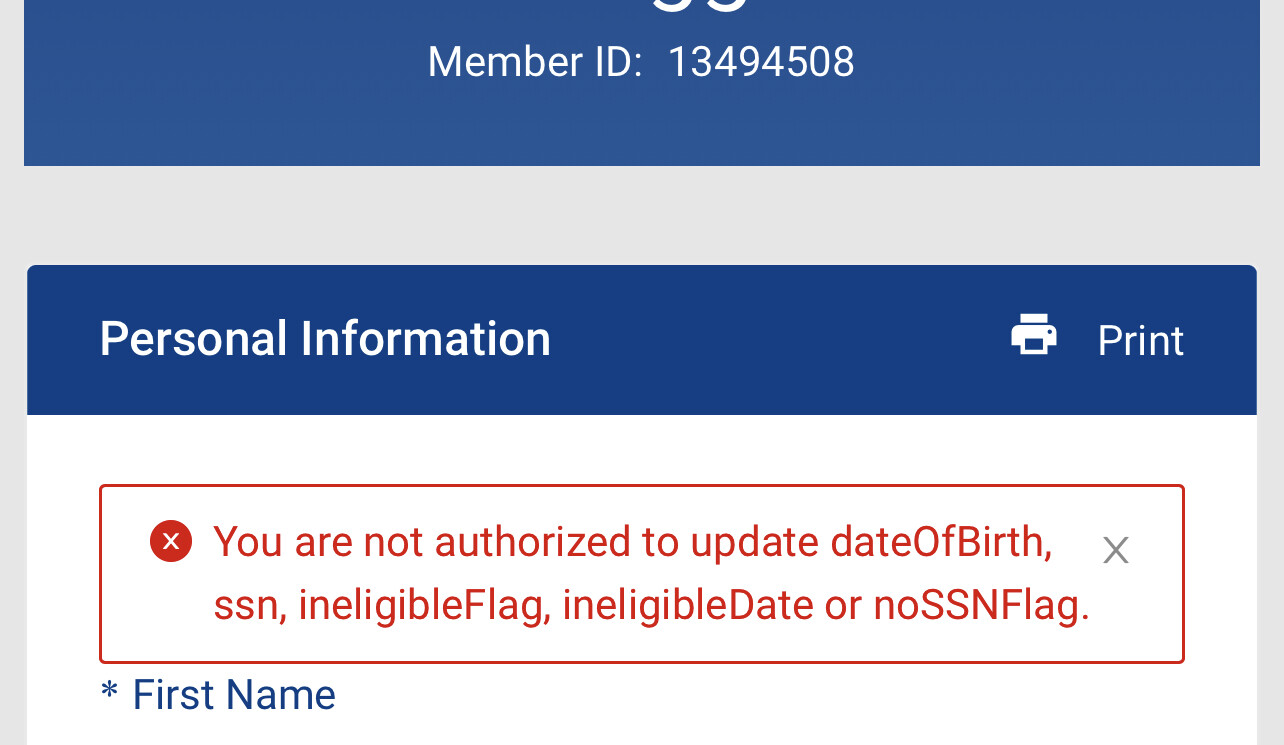Click the First Name field label

(234, 695)
